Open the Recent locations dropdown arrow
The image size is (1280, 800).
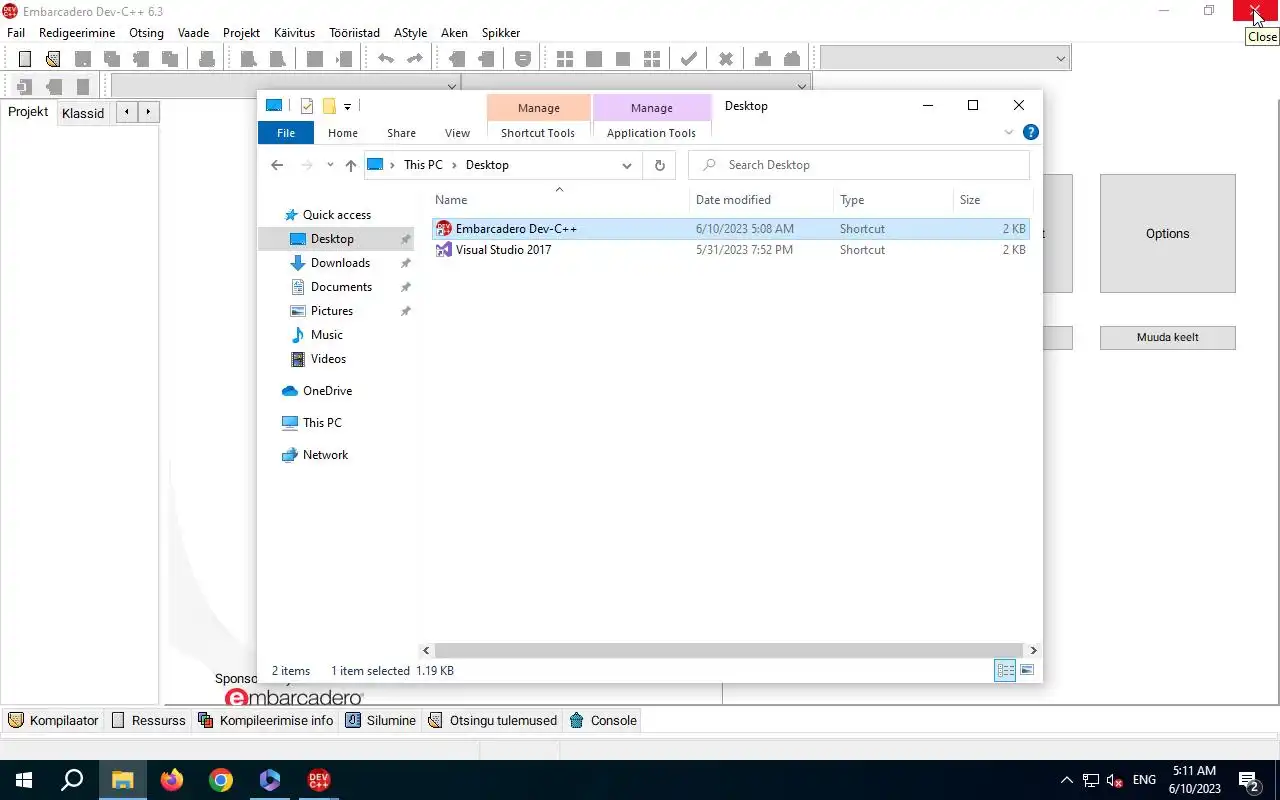(330, 165)
